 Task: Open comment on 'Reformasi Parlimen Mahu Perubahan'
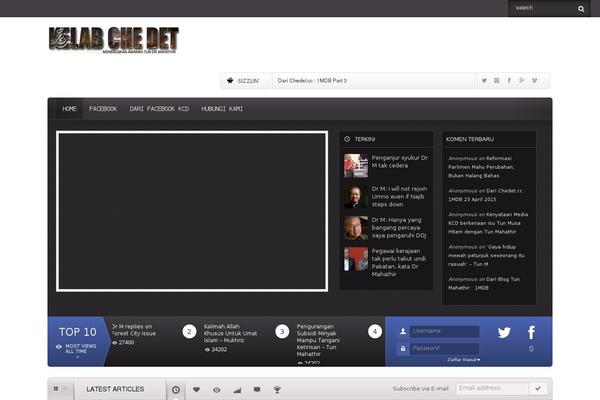click(x=481, y=167)
